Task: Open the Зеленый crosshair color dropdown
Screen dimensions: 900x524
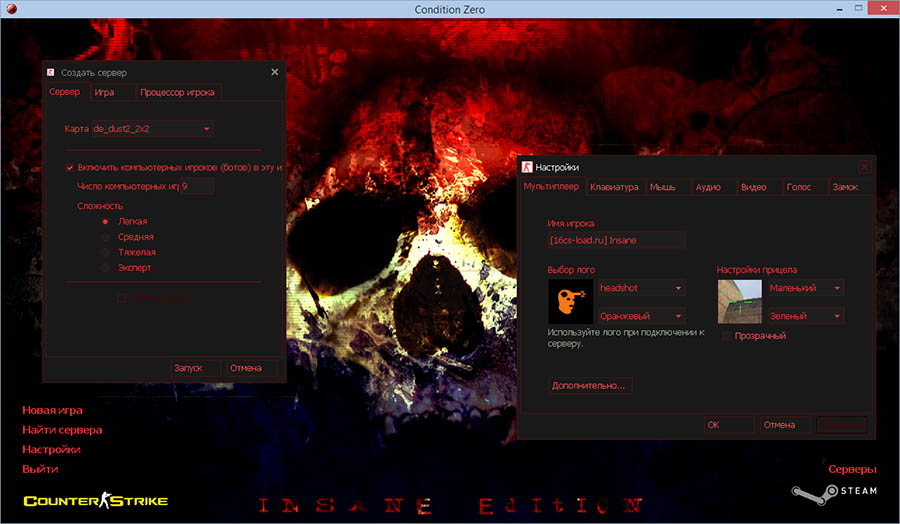Action: click(806, 316)
